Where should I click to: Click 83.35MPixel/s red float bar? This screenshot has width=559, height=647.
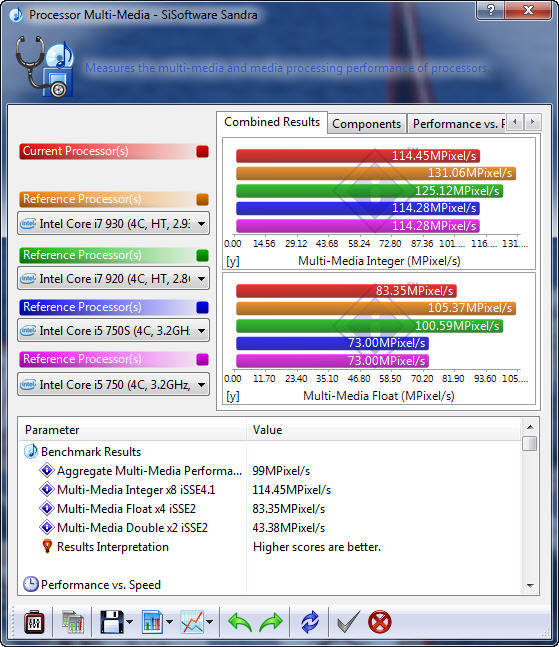tap(346, 291)
